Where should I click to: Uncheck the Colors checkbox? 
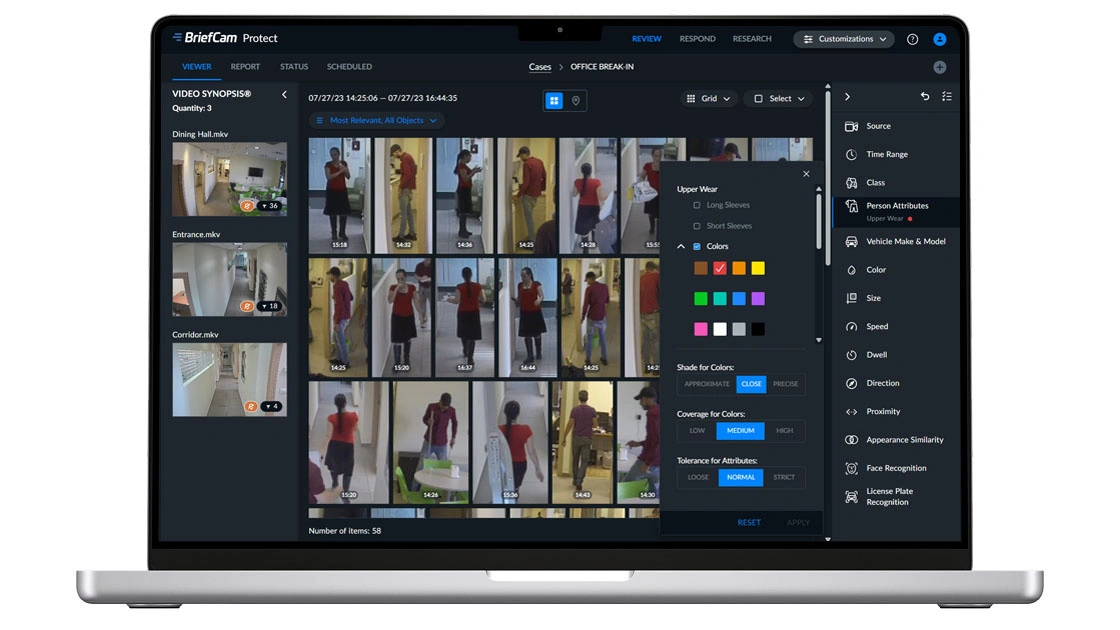pyautogui.click(x=697, y=246)
